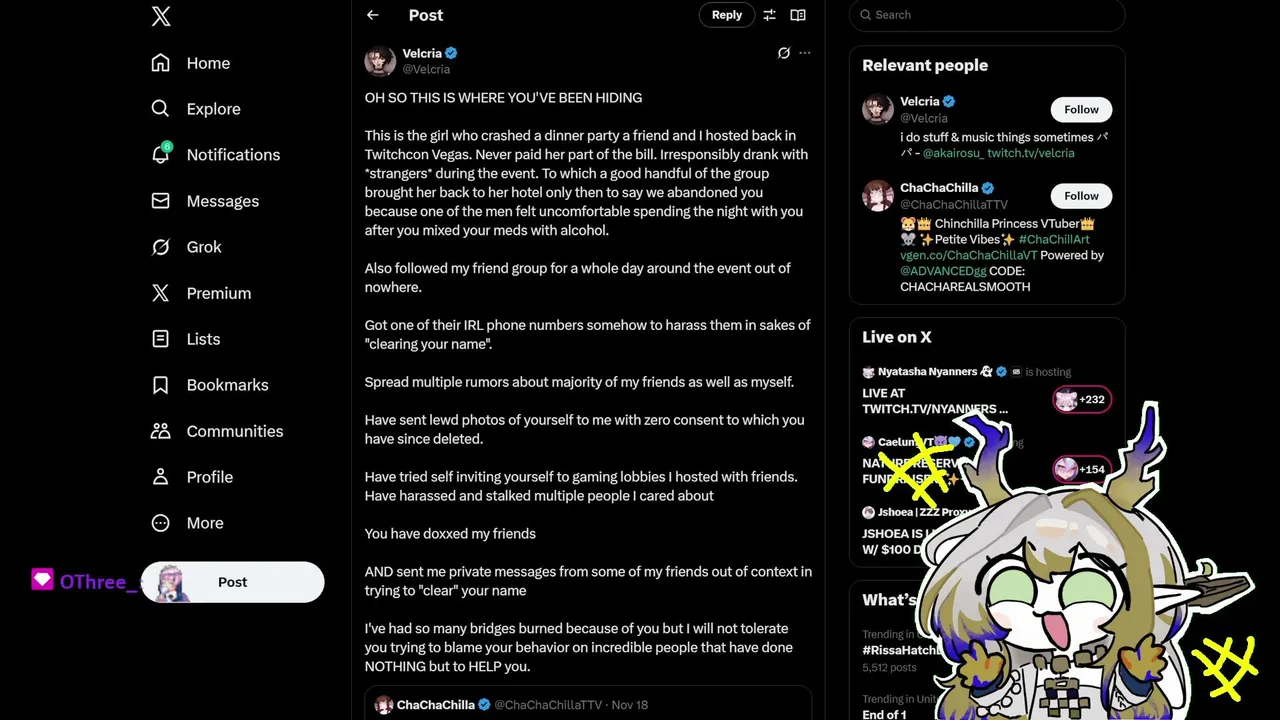Open twitch.tv/velcria link
Screen dimensions: 1280x720
tap(1030, 153)
